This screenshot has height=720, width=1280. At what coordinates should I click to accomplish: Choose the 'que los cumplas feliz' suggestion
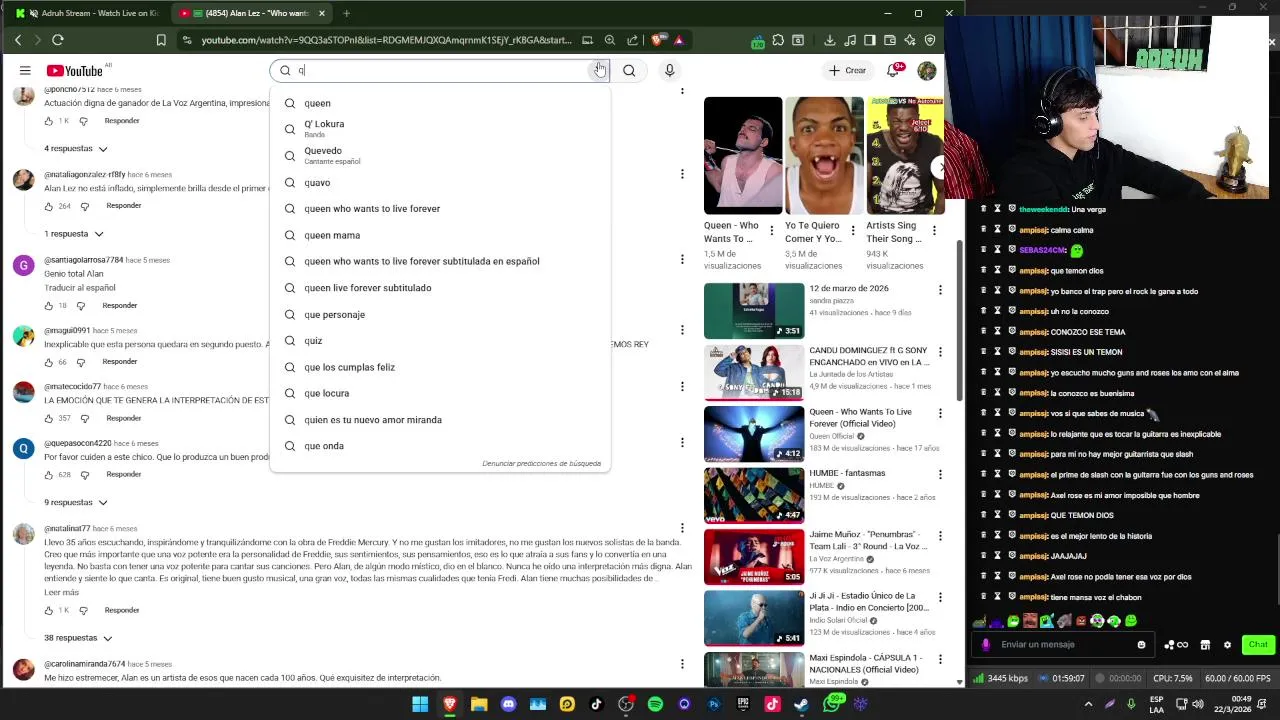440,367
